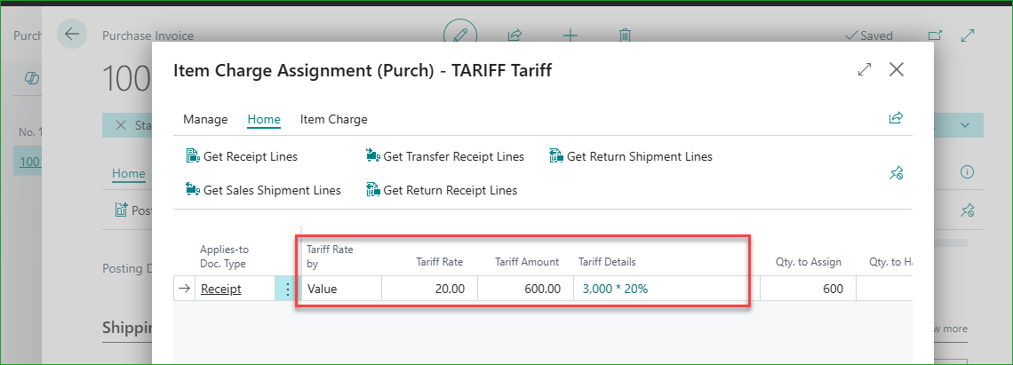Click the Get Receipt Lines icon

193,156
